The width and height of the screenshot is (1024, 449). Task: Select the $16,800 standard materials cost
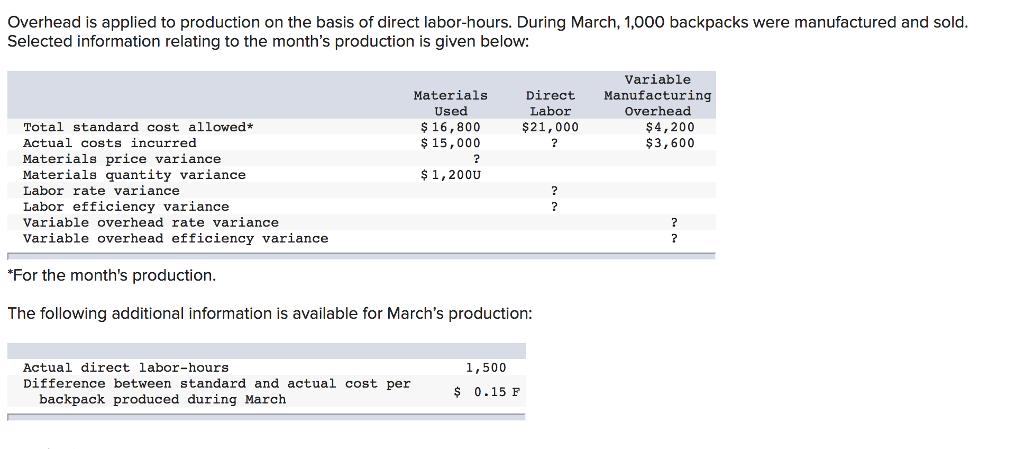pyautogui.click(x=451, y=127)
